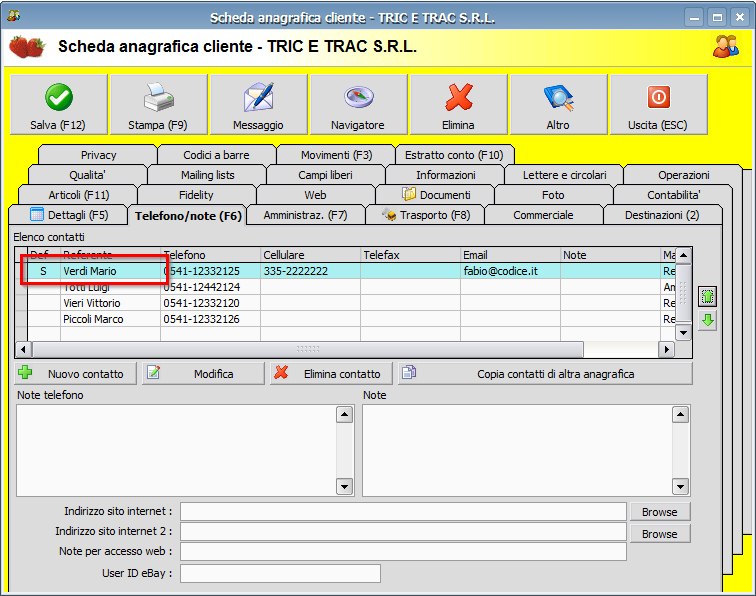Open the Mailing lists tab
The height and width of the screenshot is (596, 756).
coord(208,175)
